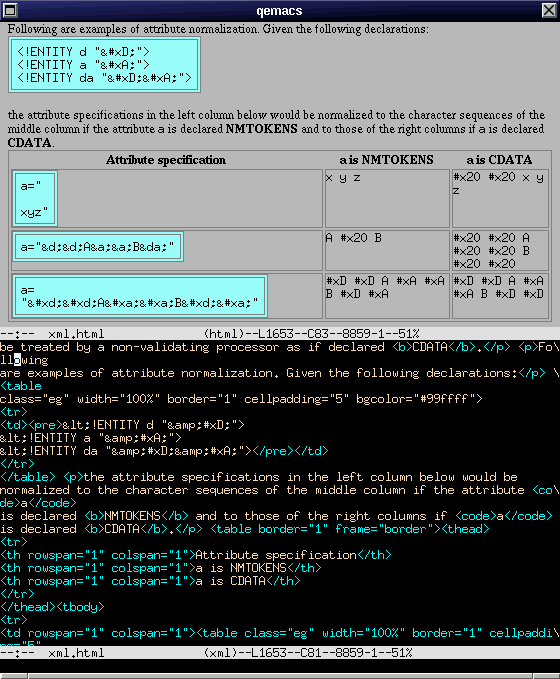
Task: Click the bold NMTOKENS word in paragraph
Action: pos(262,129)
